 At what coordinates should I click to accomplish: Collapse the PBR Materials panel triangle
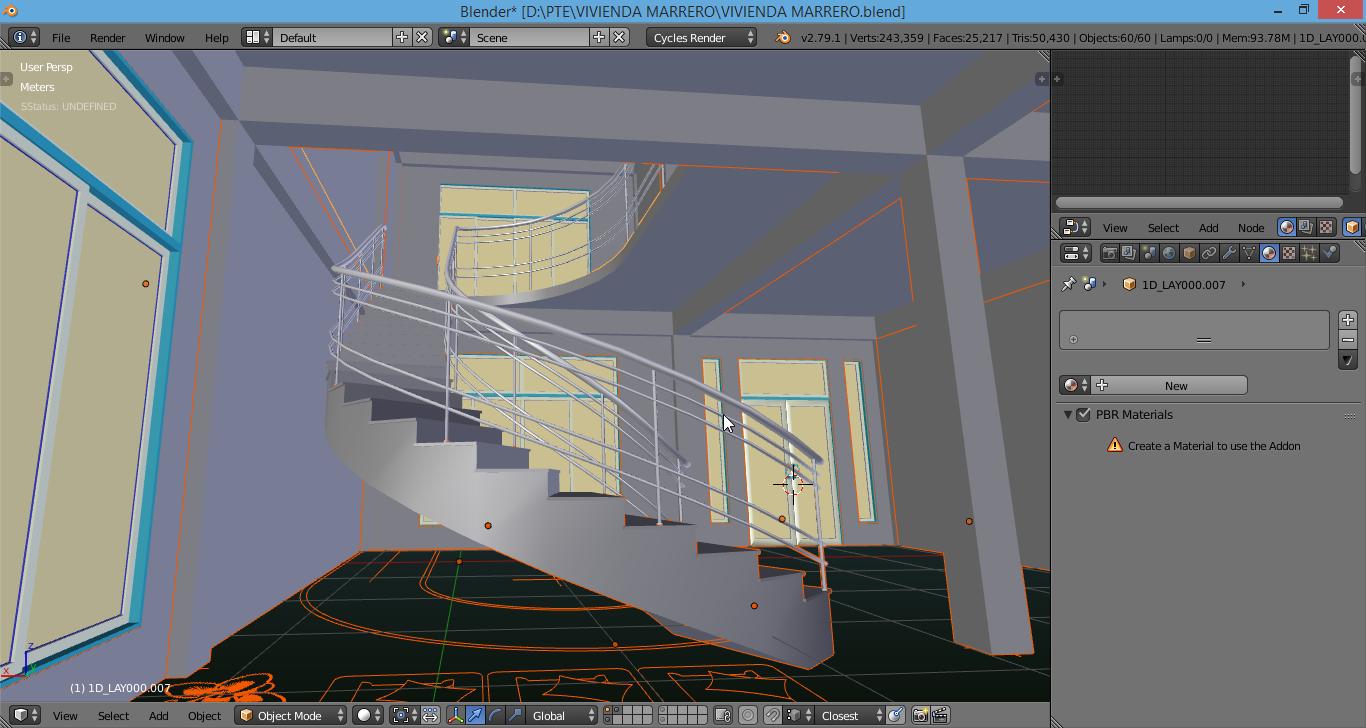(1068, 414)
